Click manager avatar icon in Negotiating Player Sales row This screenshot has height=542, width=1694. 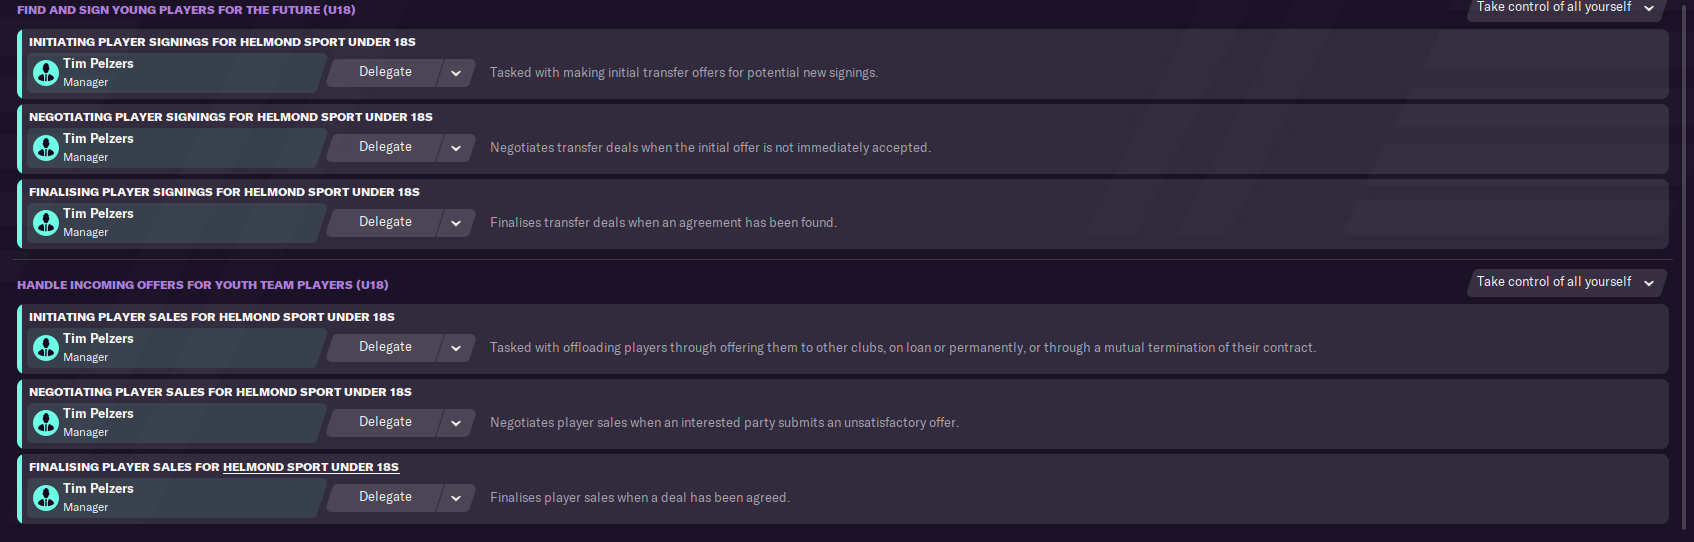[x=46, y=423]
